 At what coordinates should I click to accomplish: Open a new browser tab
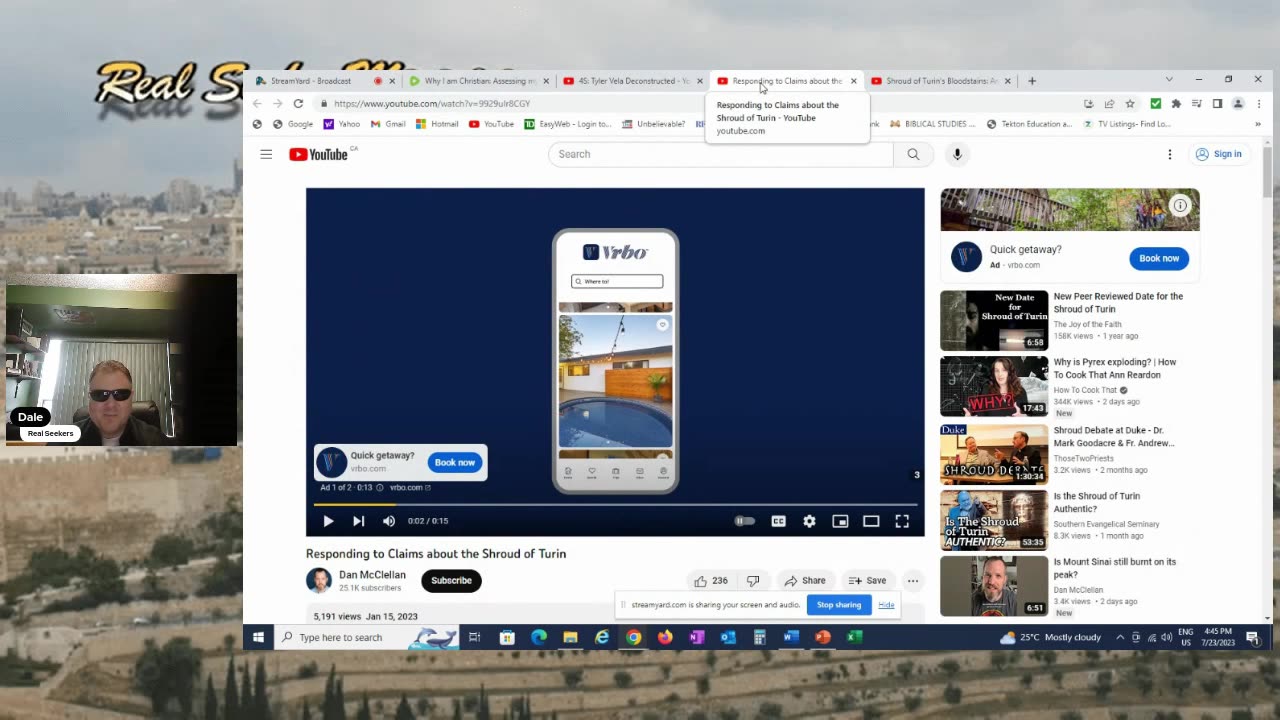(x=1032, y=81)
